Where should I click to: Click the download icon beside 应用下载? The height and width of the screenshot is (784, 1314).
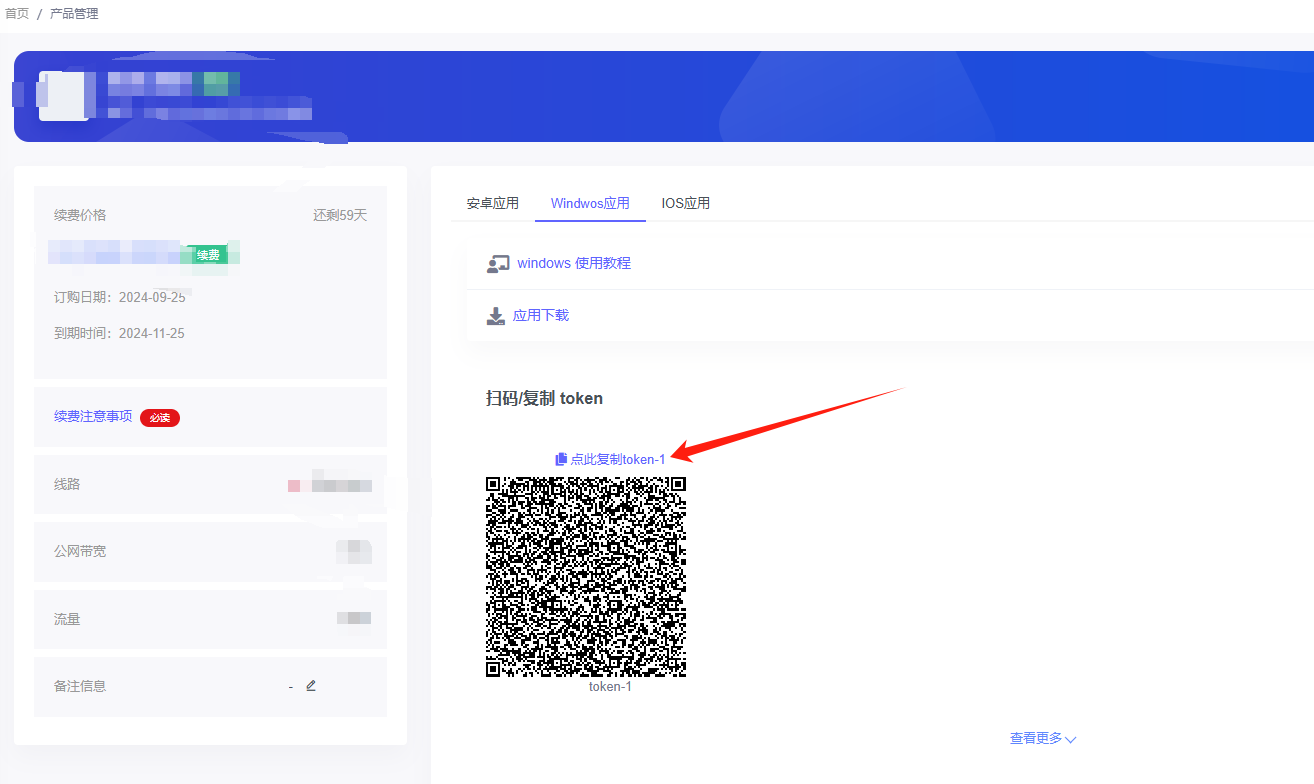click(496, 316)
